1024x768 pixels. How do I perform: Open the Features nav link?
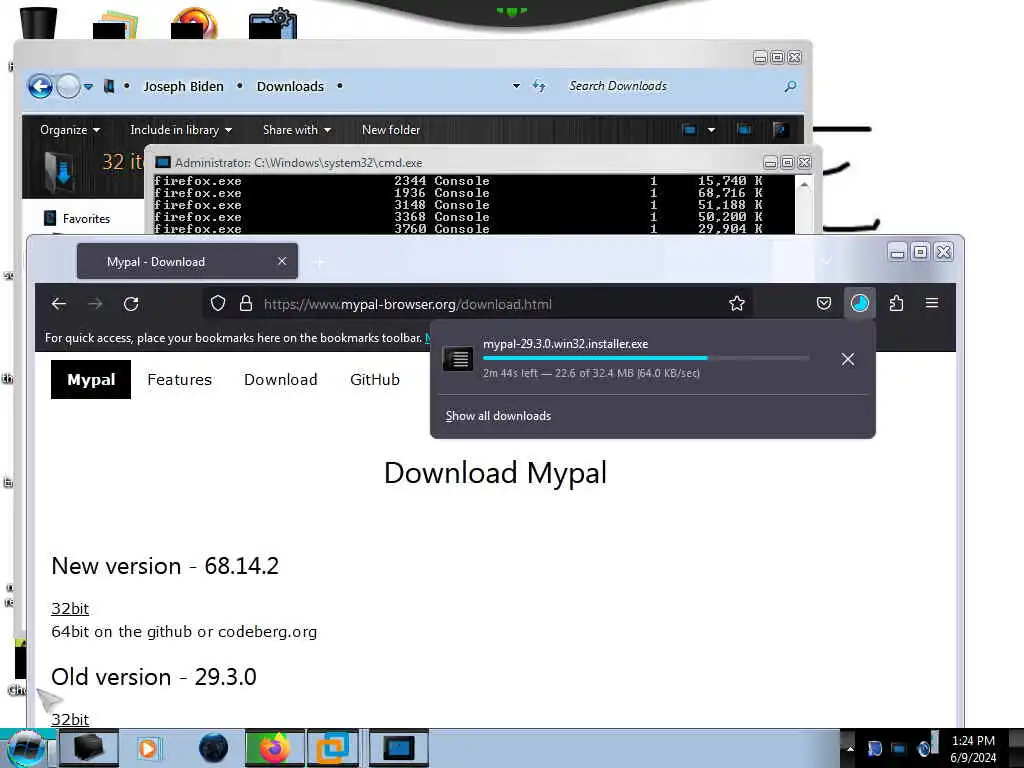180,379
